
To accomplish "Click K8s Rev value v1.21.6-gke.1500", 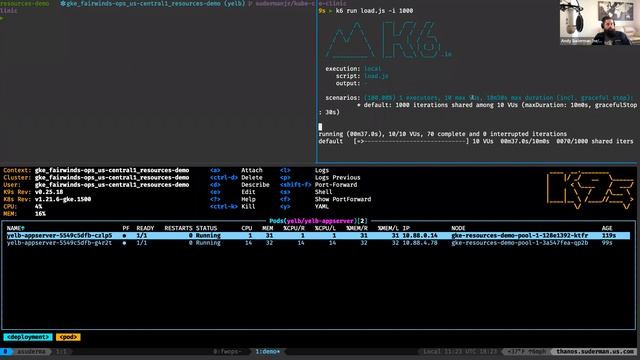I will pos(63,199).
